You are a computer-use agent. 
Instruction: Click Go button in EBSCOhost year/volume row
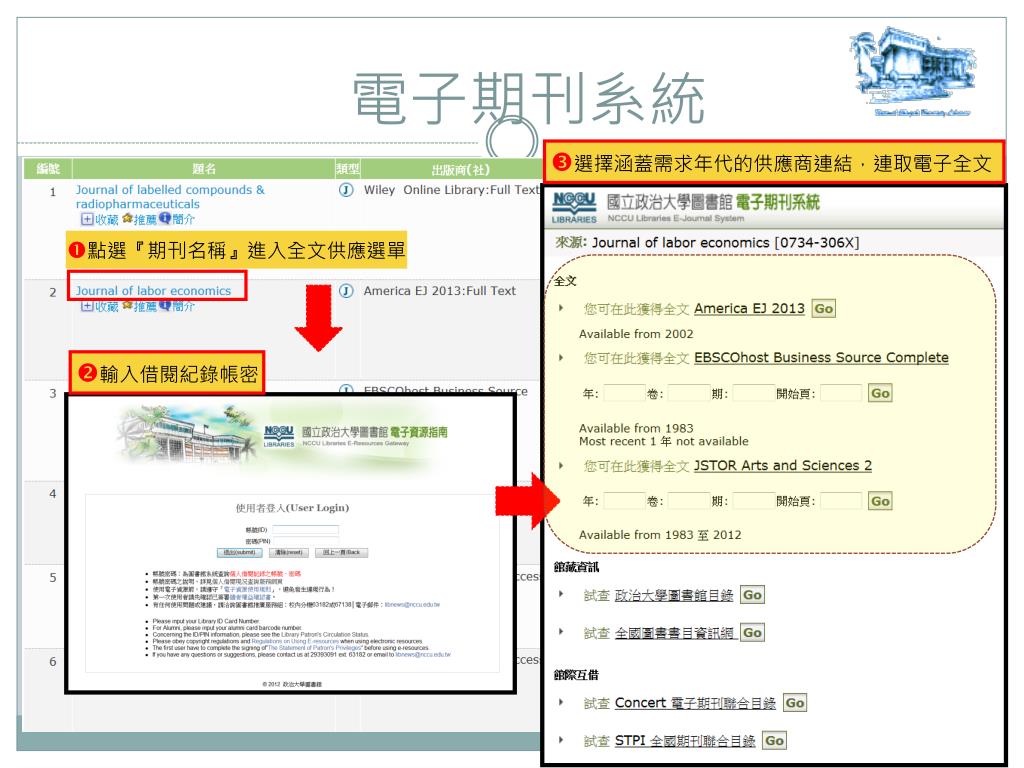pos(880,393)
